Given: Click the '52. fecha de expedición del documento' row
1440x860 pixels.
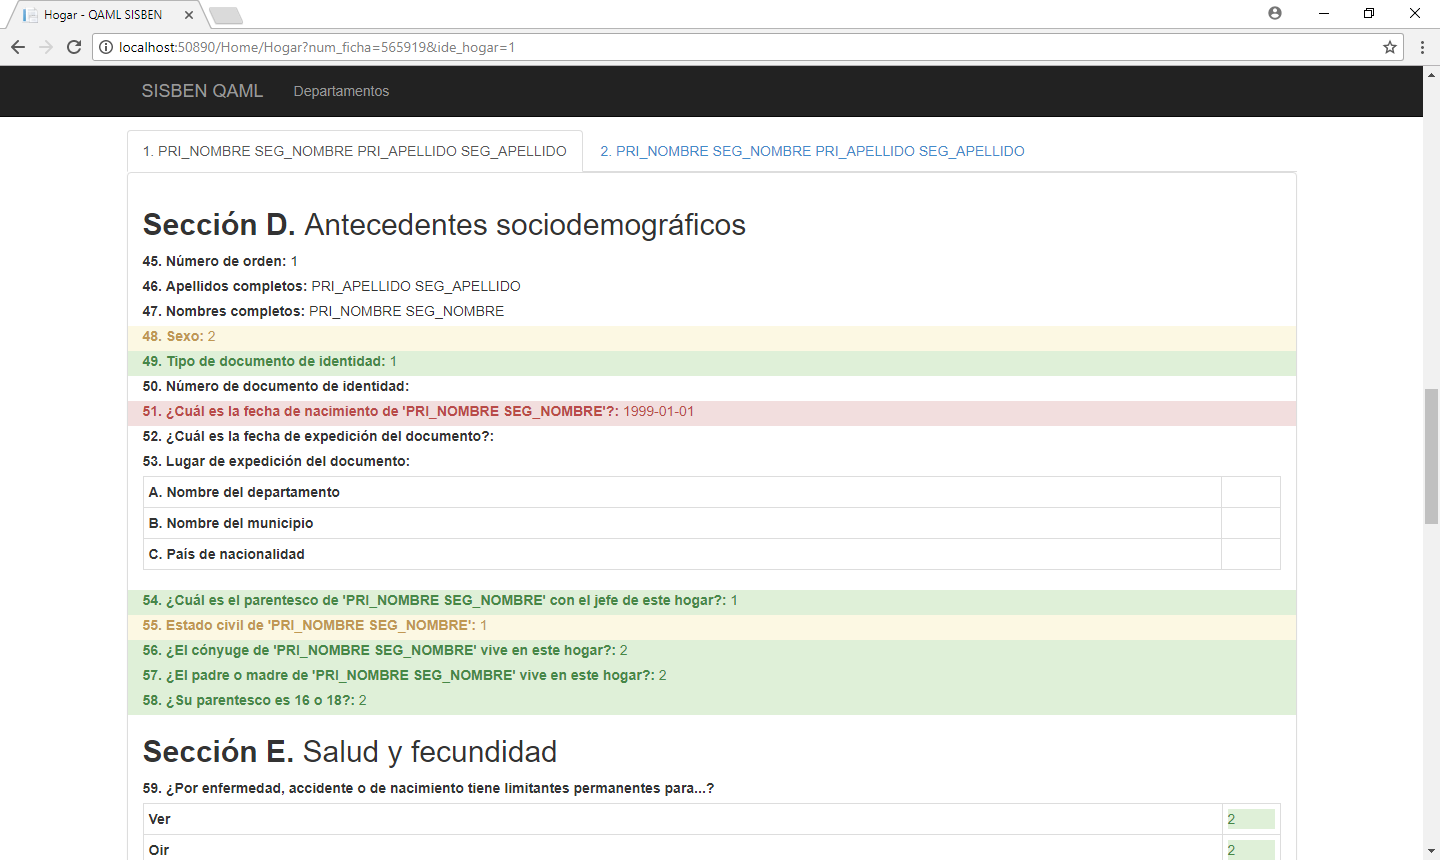Looking at the screenshot, I should tap(712, 436).
